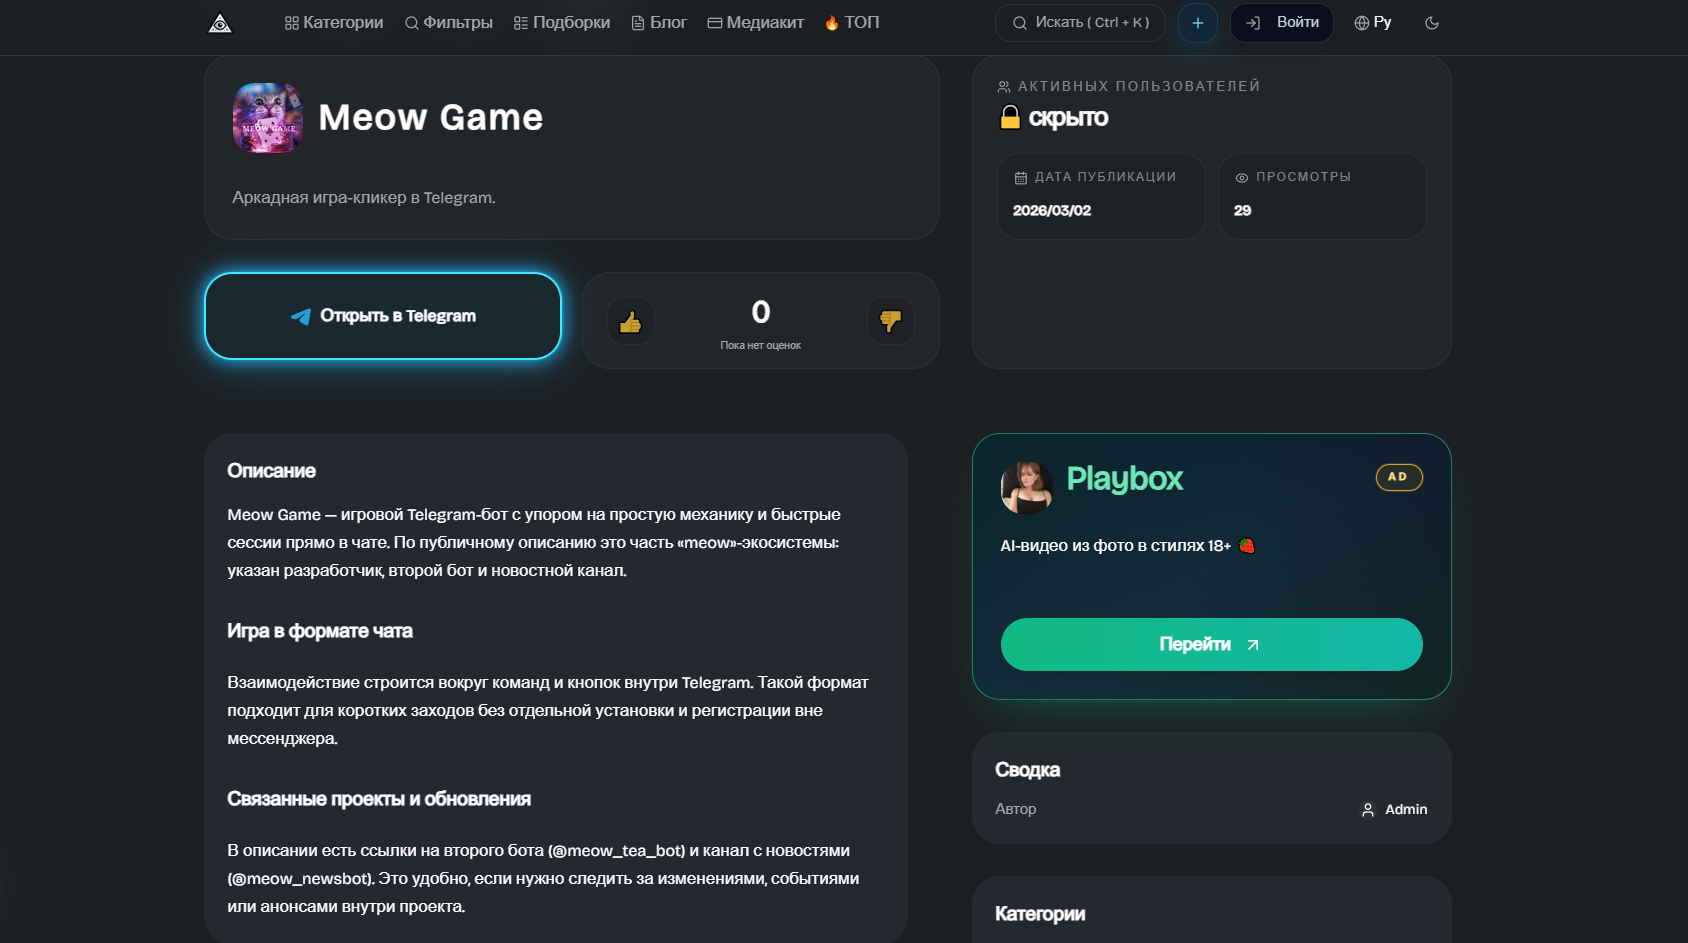
Task: Click the views count 29
Action: (1243, 211)
